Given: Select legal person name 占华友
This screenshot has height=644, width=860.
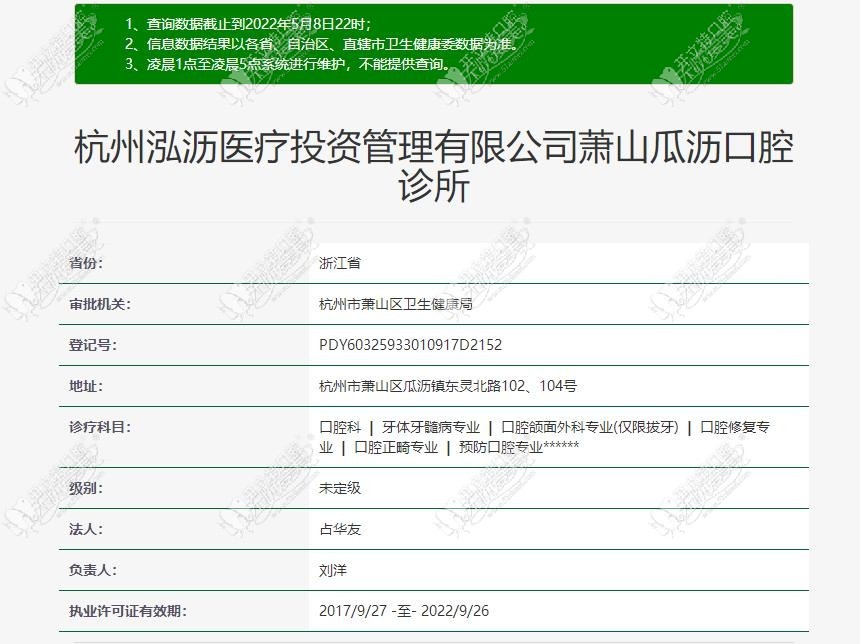Looking at the screenshot, I should 340,529.
